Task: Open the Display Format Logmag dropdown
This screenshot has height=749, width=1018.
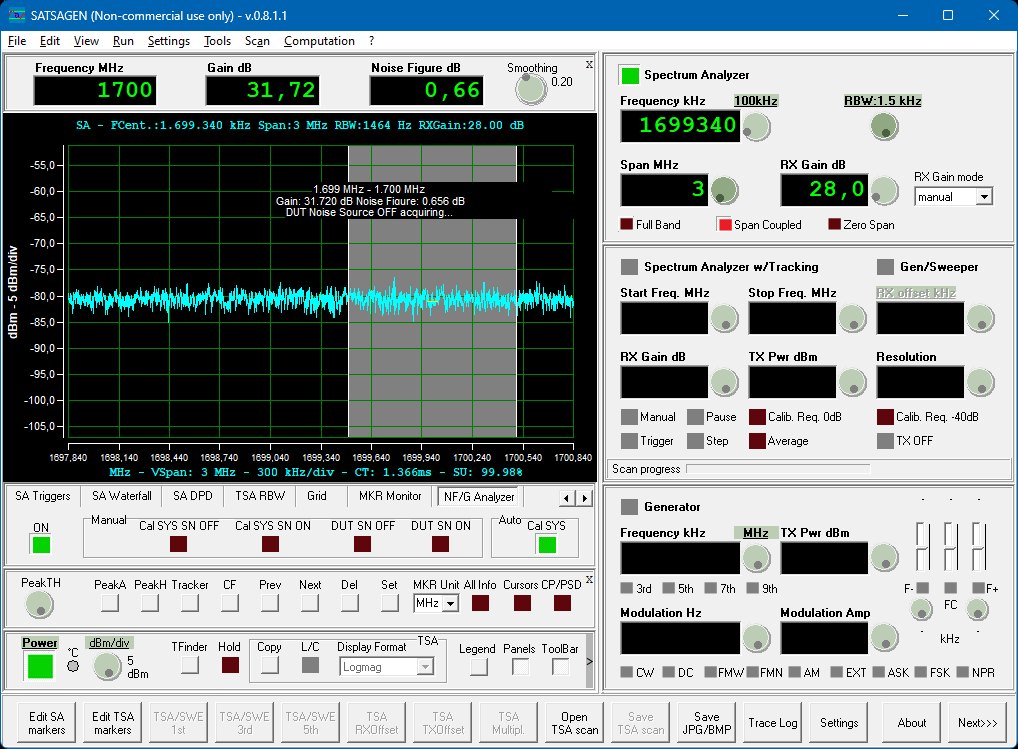Action: pos(425,667)
